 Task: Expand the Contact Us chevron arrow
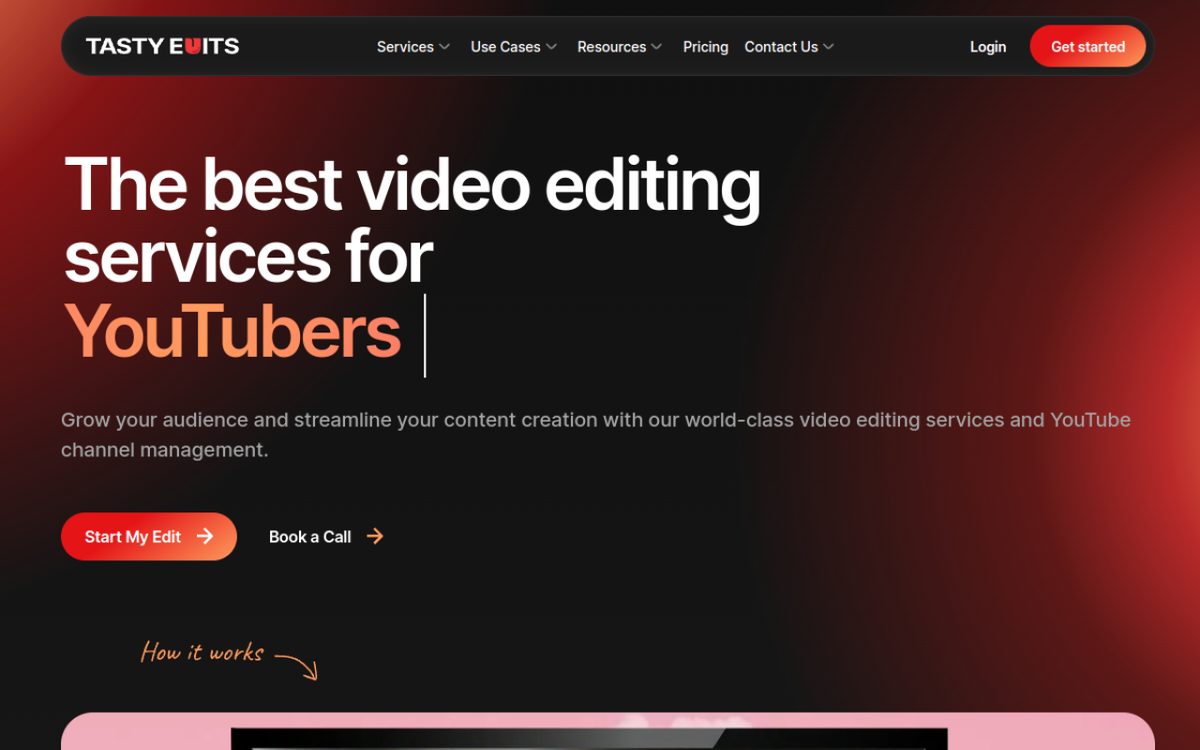(x=828, y=47)
